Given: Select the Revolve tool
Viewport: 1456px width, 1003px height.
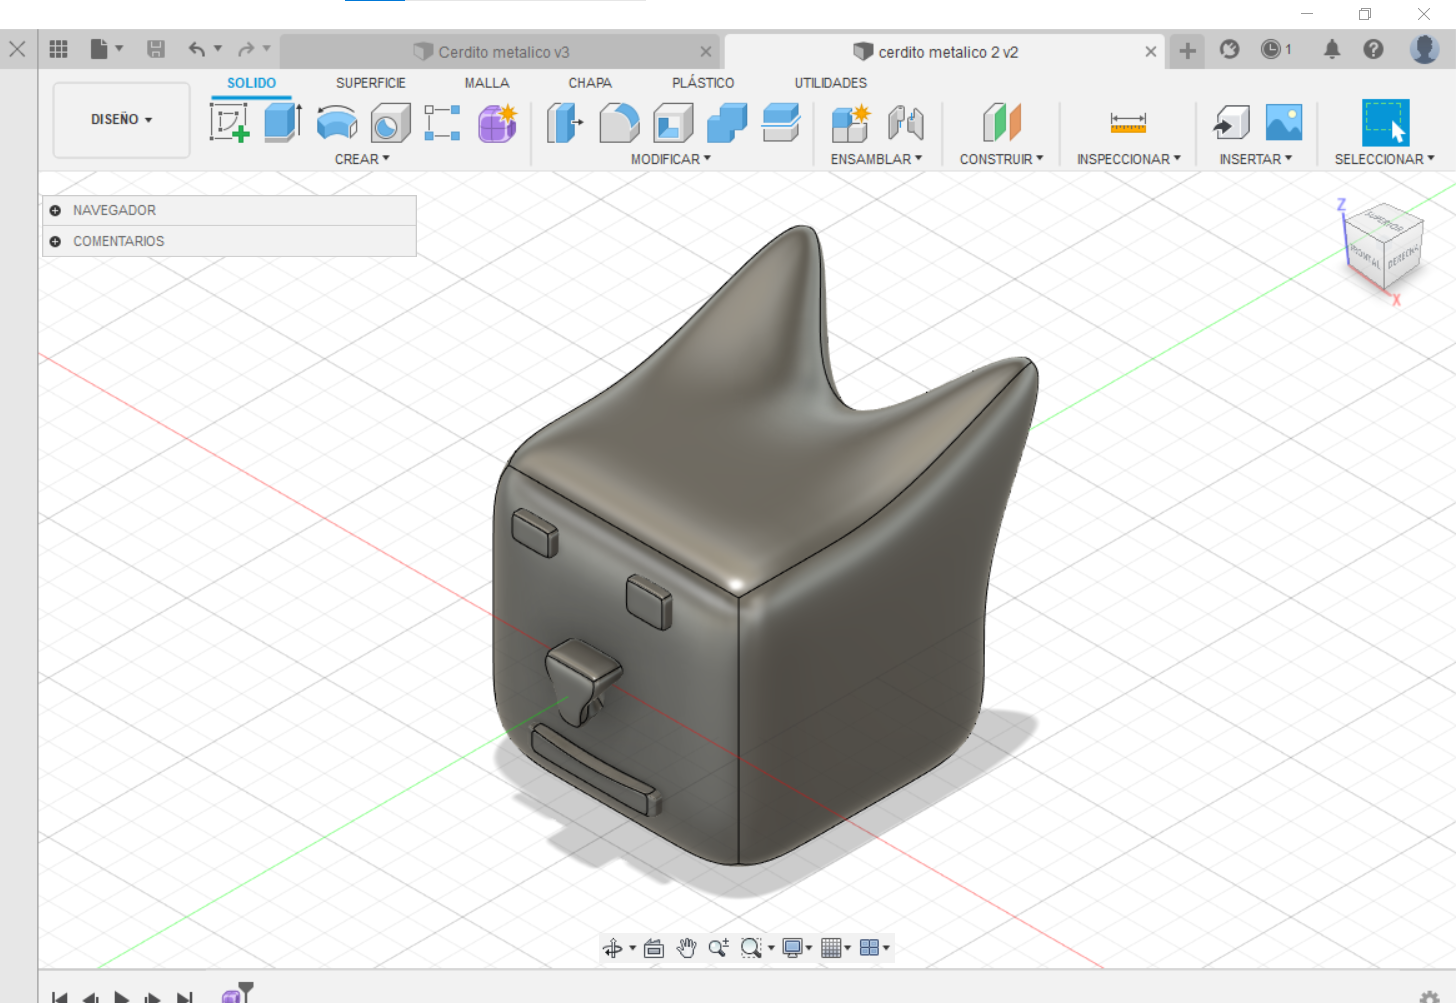Looking at the screenshot, I should 337,123.
